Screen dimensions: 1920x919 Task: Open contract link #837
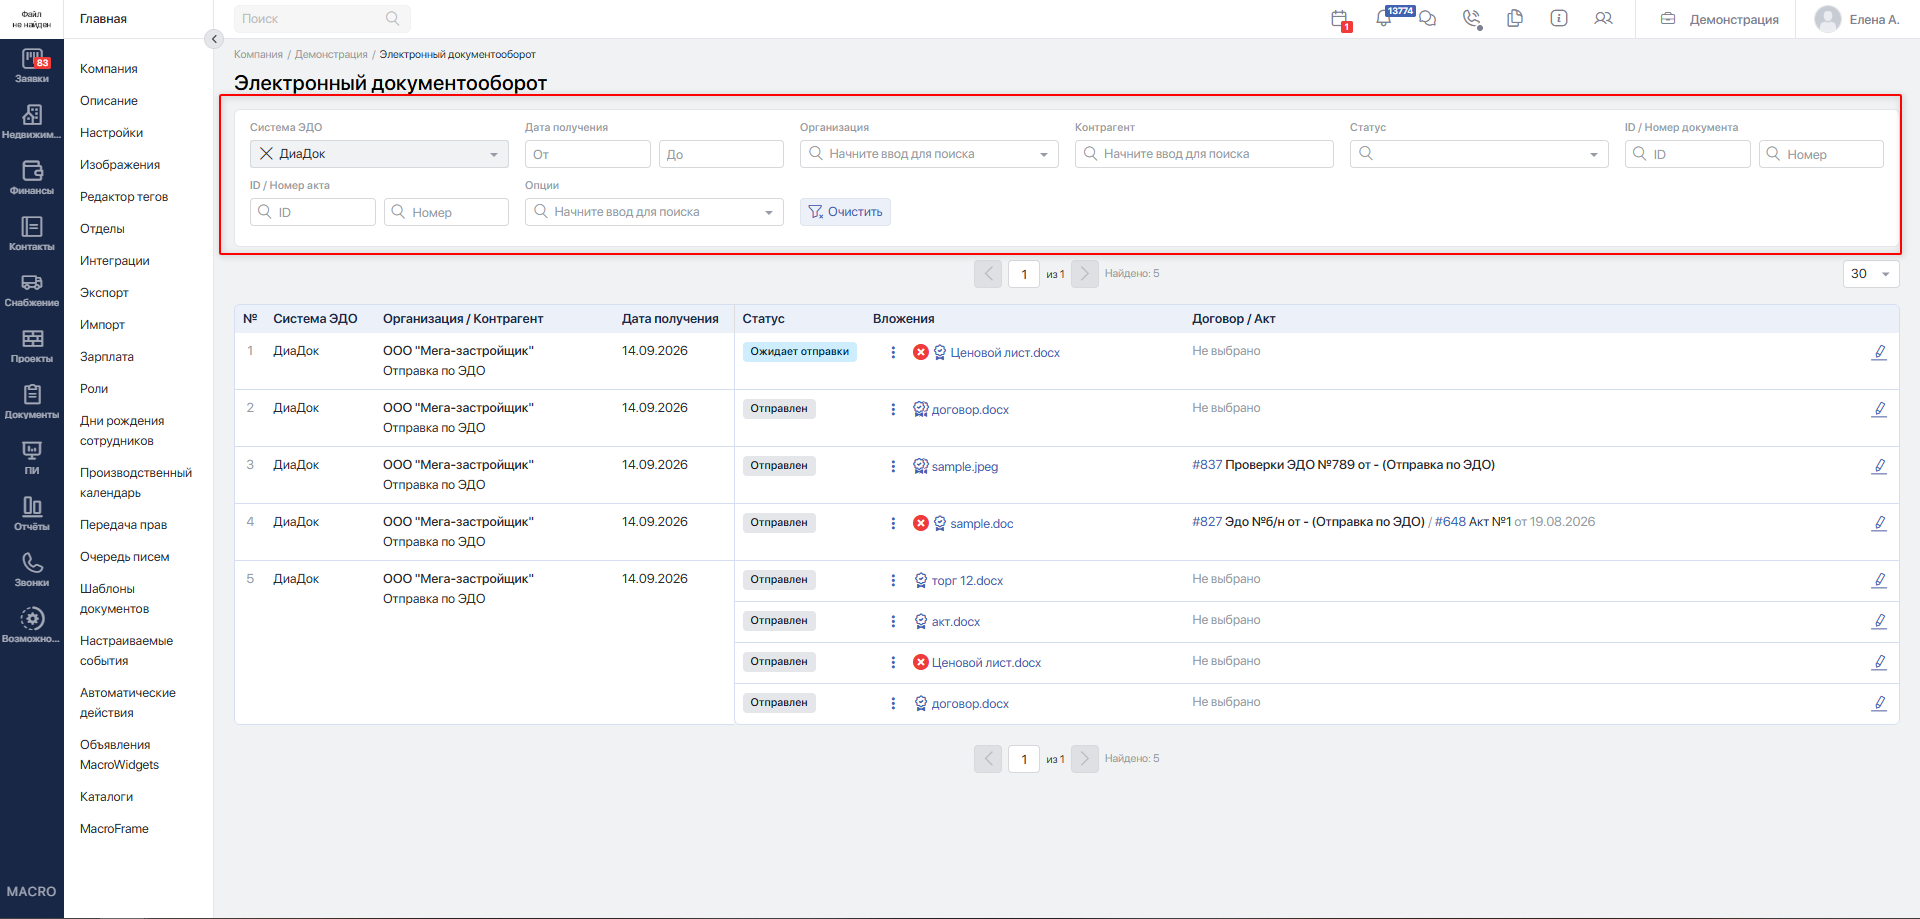1207,465
